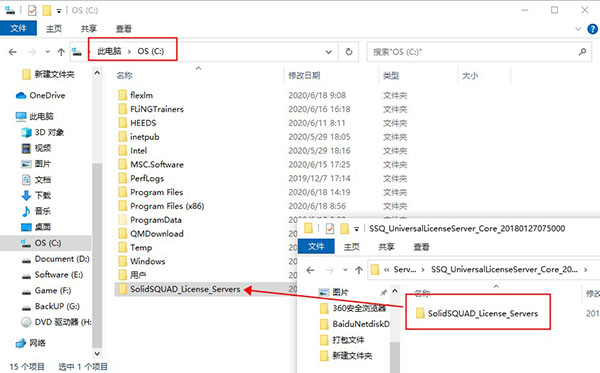Open the 文件 tab in OS (C:) window
600x373 pixels.
(x=18, y=28)
